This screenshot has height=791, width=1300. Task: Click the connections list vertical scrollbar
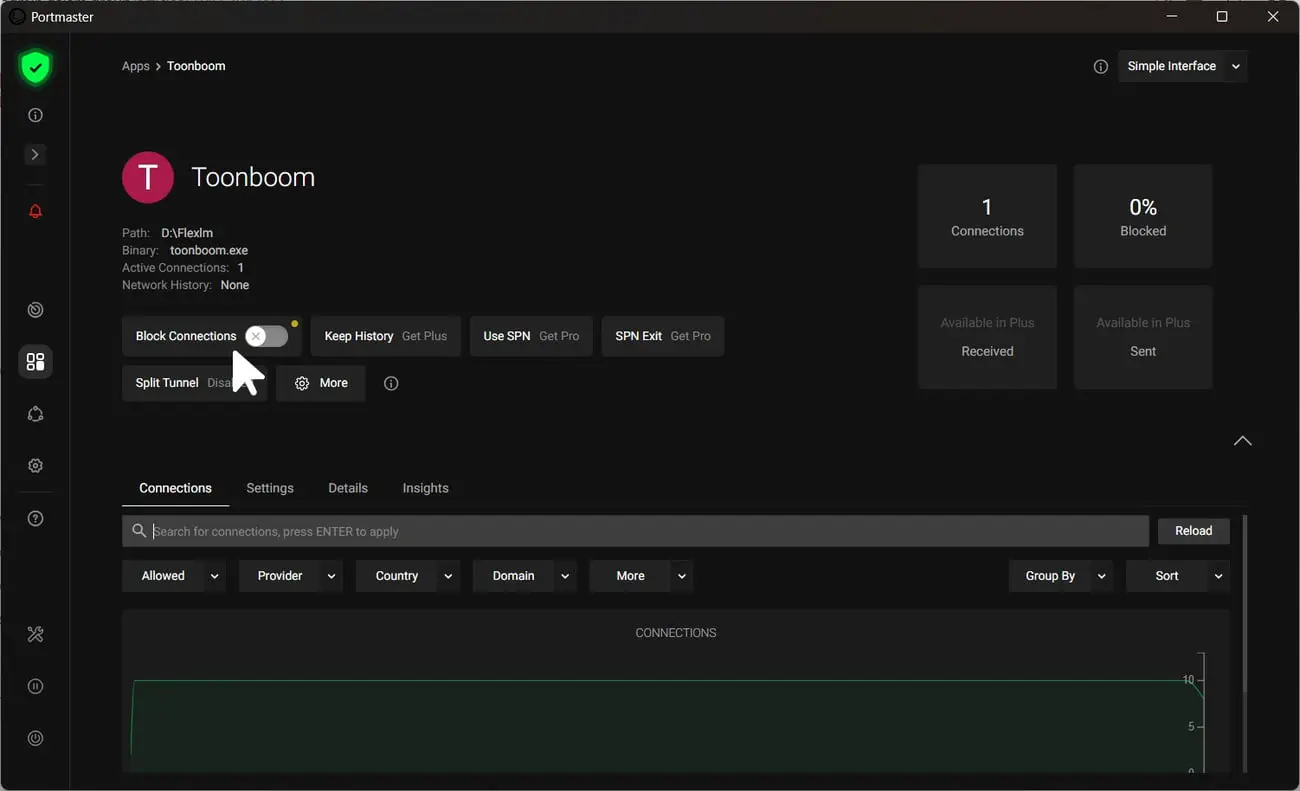pos(1245,605)
